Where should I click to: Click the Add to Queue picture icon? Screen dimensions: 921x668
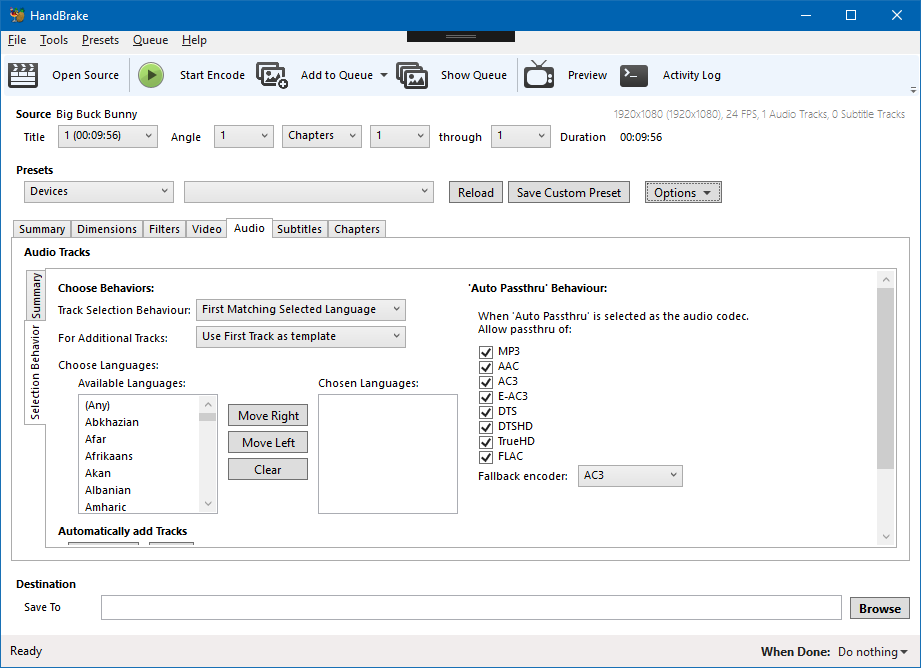pos(272,75)
